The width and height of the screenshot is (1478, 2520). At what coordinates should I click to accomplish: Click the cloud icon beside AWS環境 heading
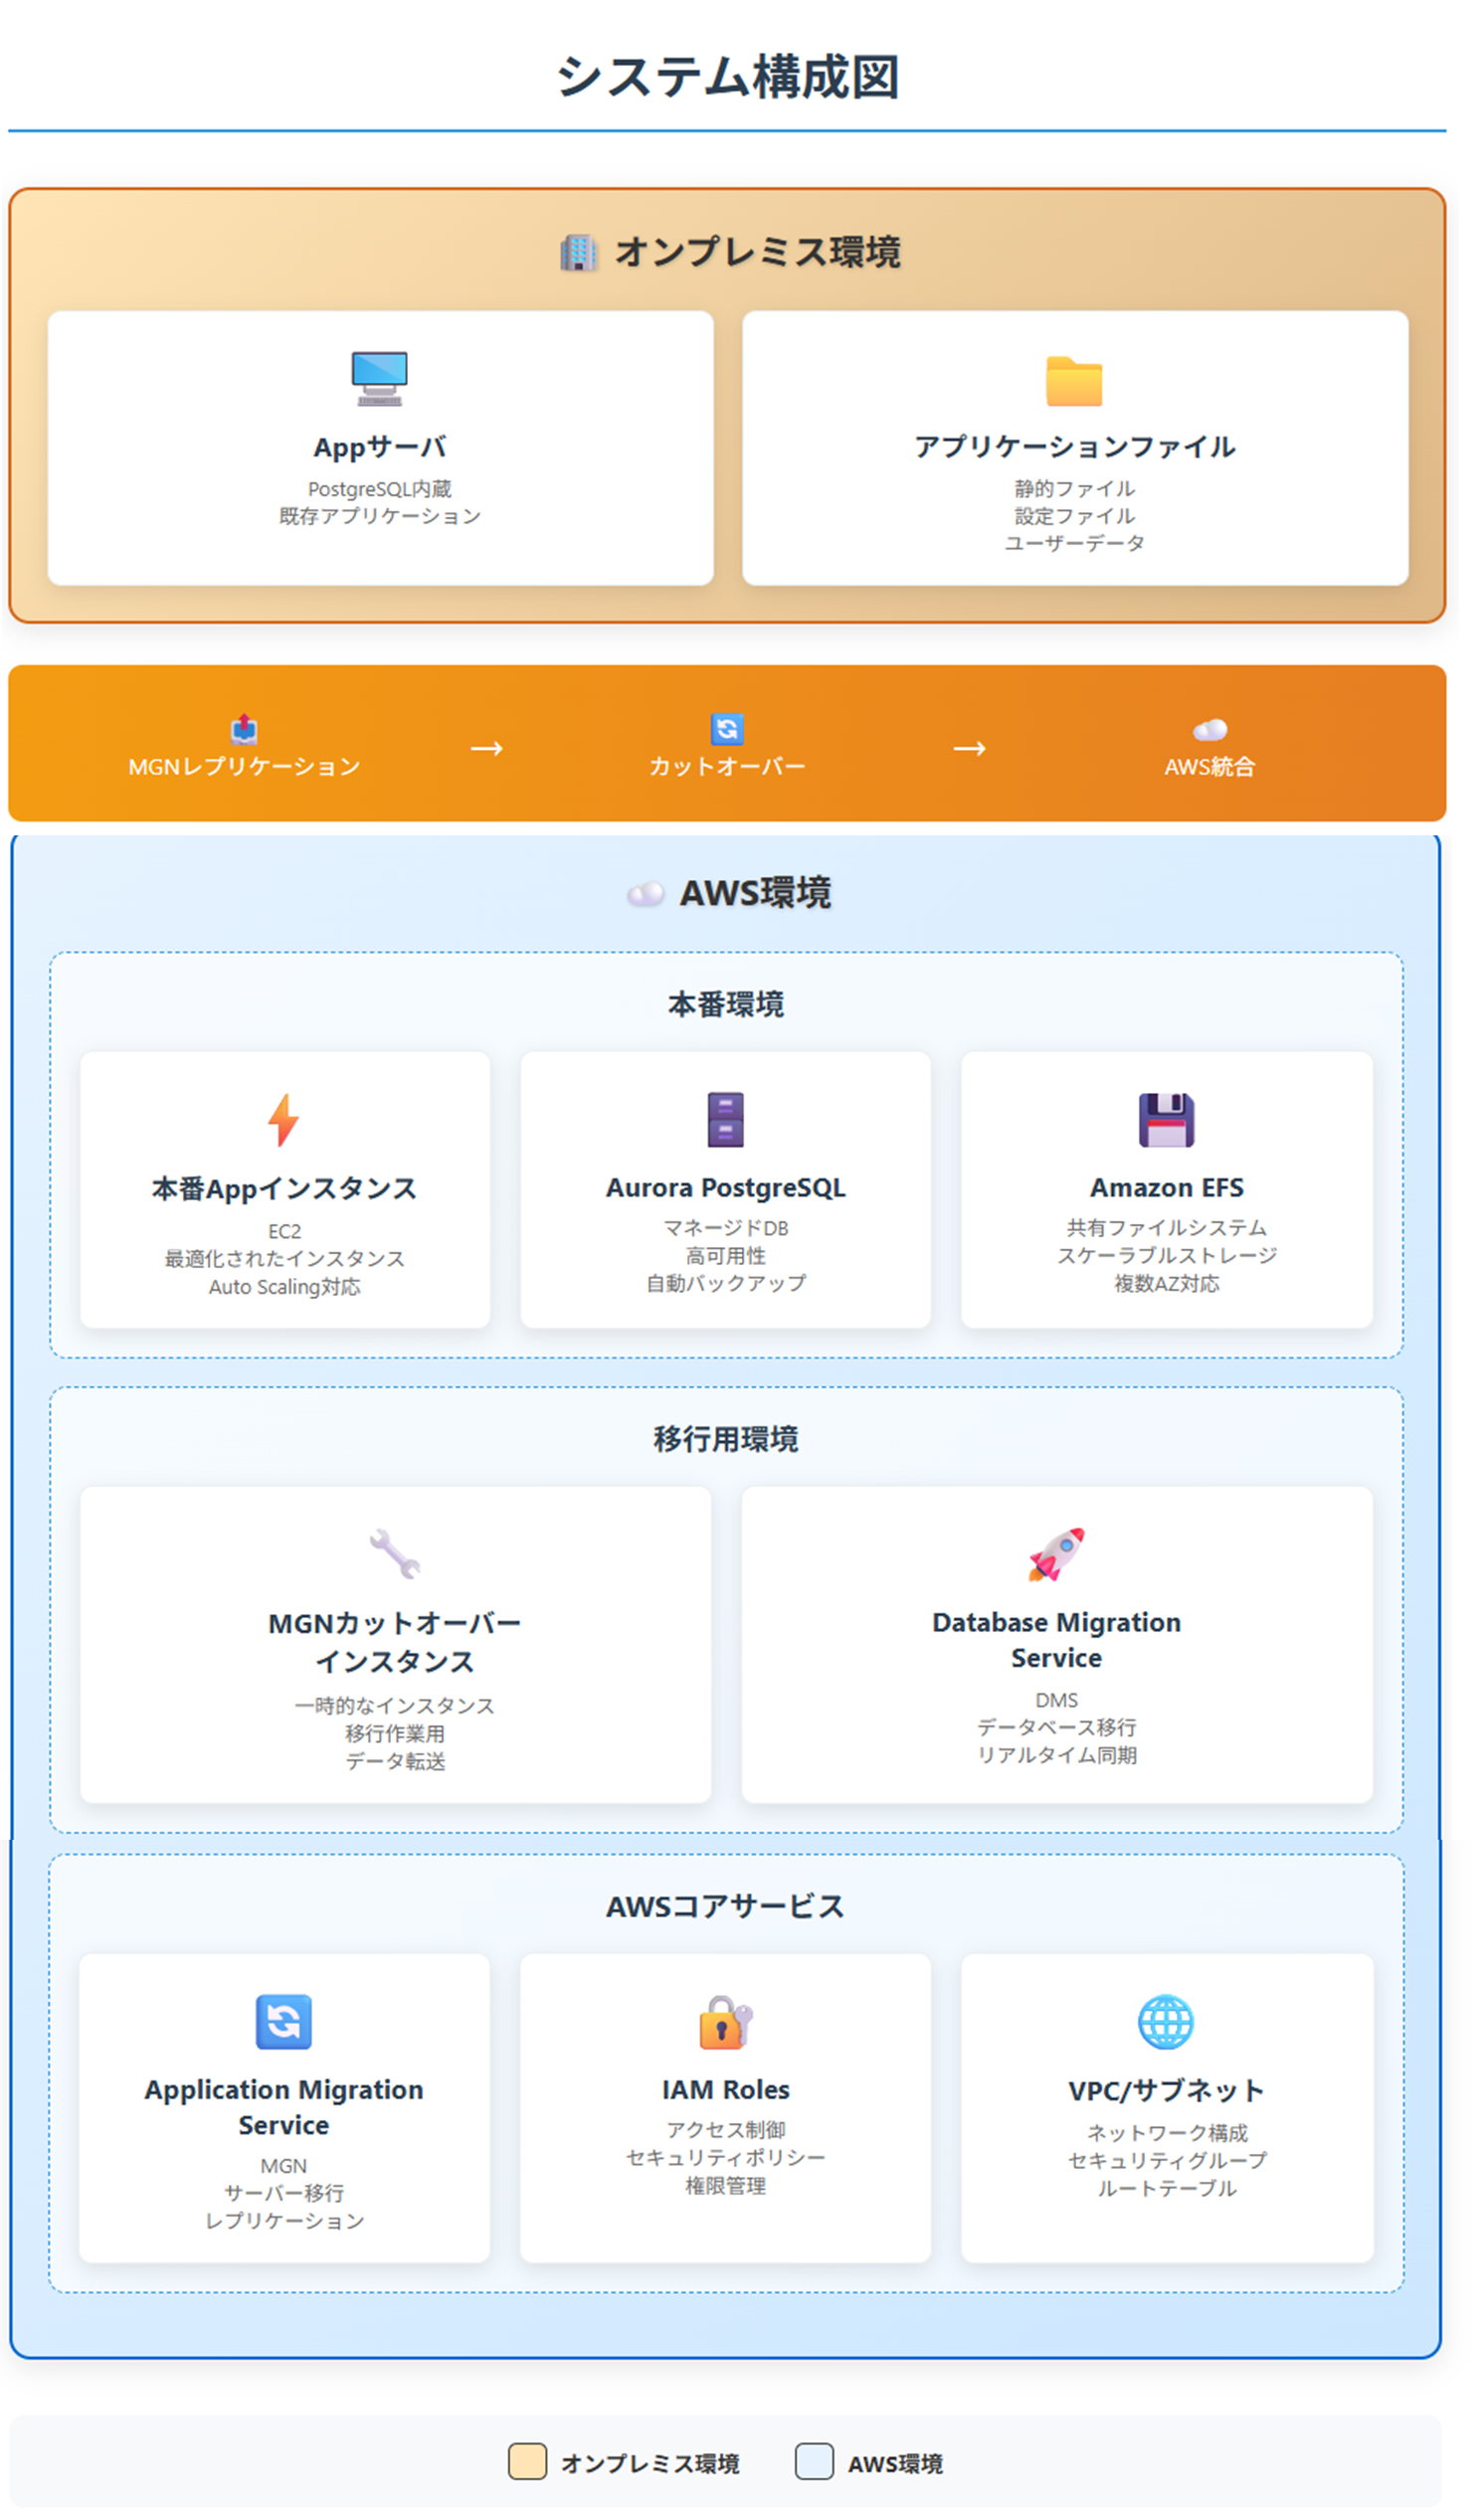pyautogui.click(x=646, y=895)
